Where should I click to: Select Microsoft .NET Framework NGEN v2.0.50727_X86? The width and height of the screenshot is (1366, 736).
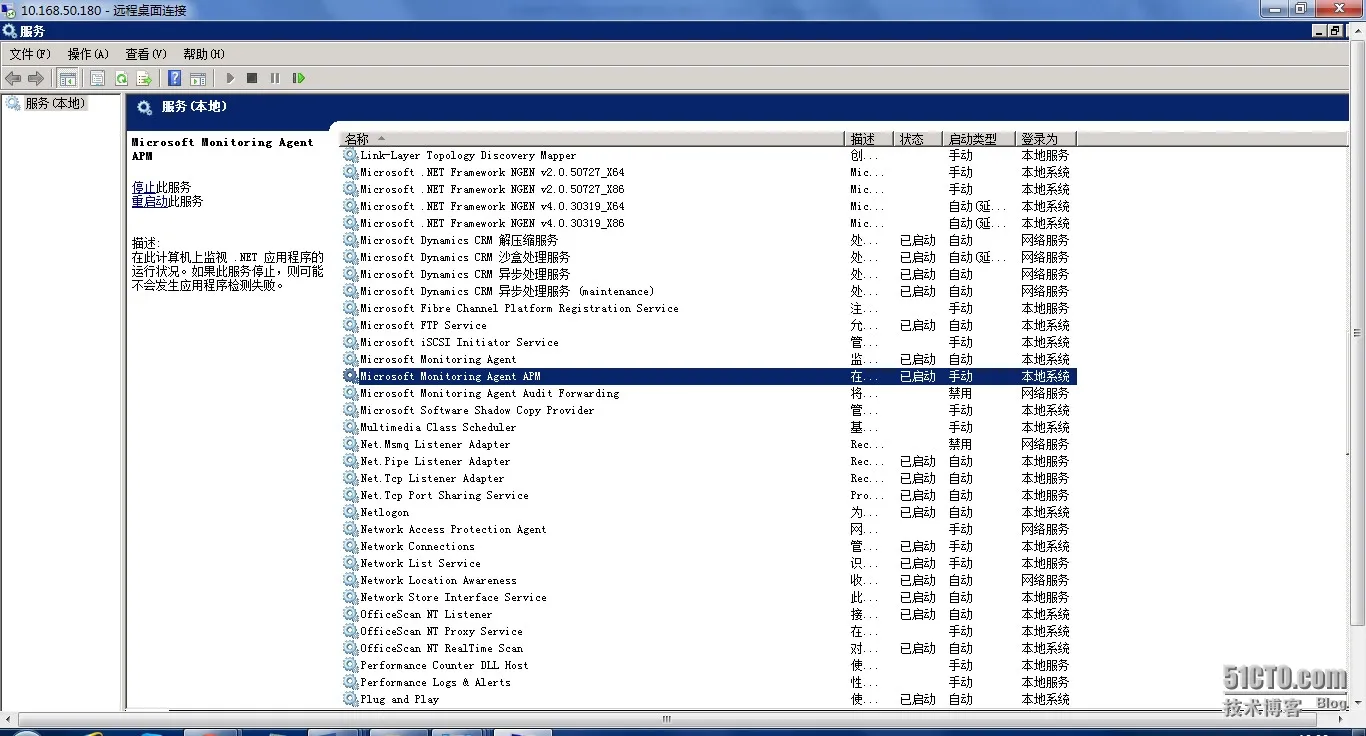[709, 189]
